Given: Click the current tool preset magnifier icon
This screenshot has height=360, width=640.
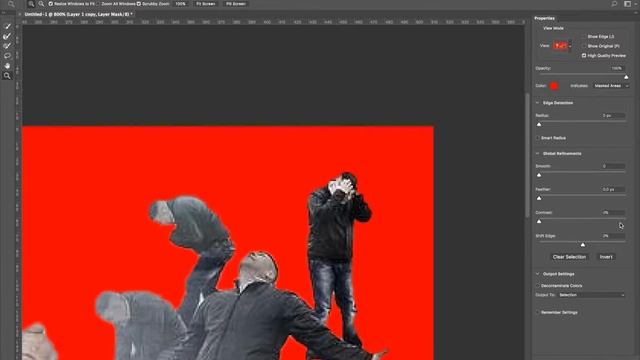Looking at the screenshot, I should pos(11,4).
